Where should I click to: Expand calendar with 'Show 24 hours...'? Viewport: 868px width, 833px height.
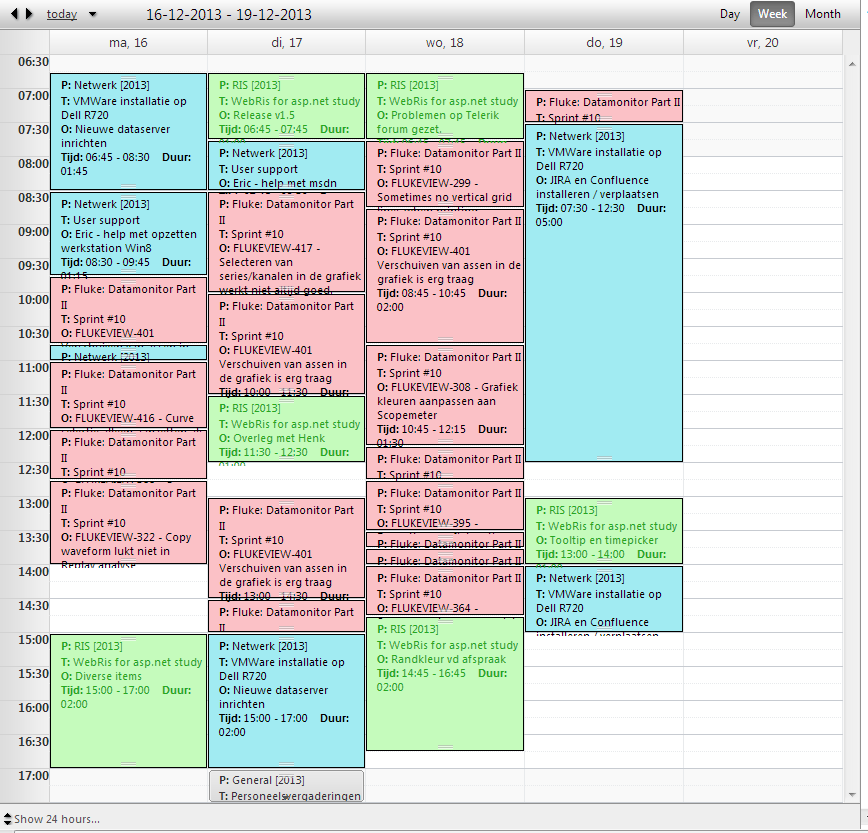click(x=57, y=819)
